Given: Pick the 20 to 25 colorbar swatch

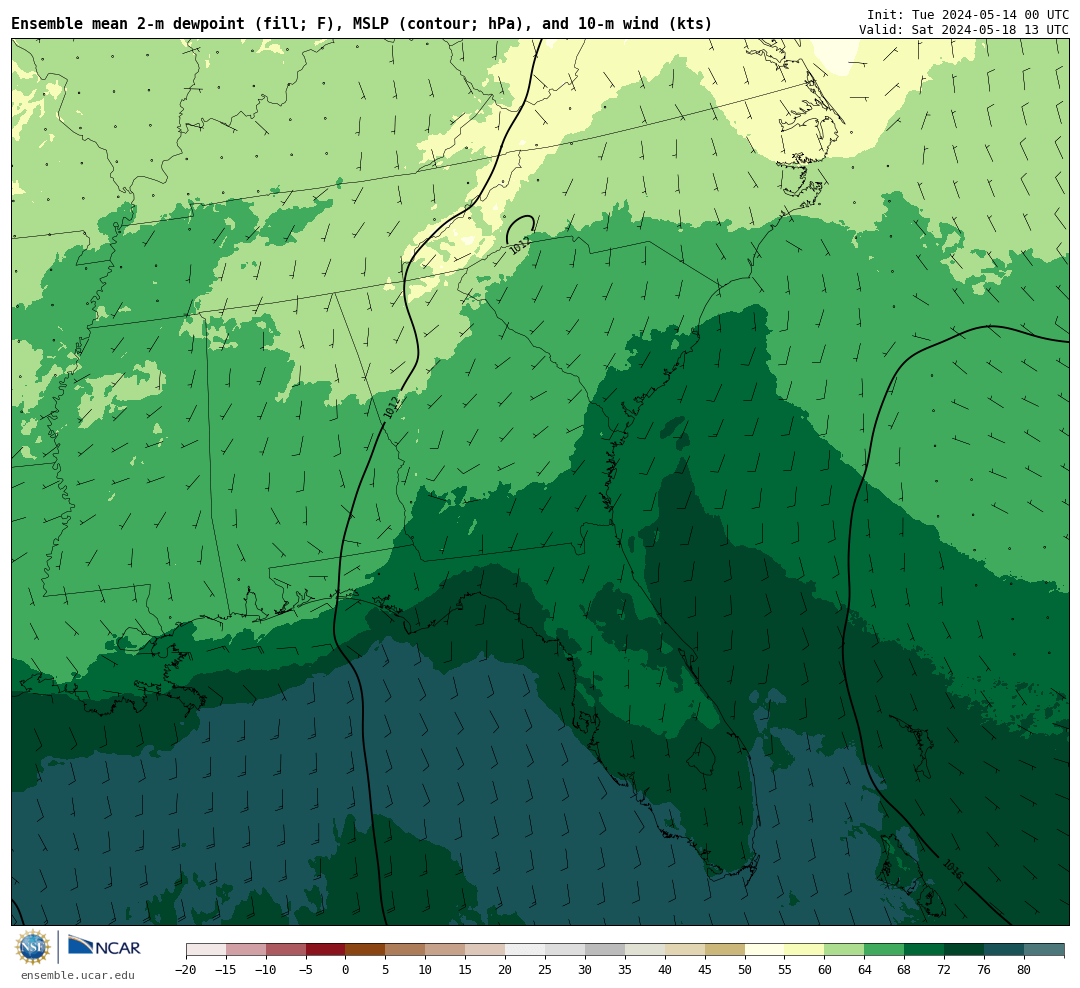Looking at the screenshot, I should pos(526,949).
